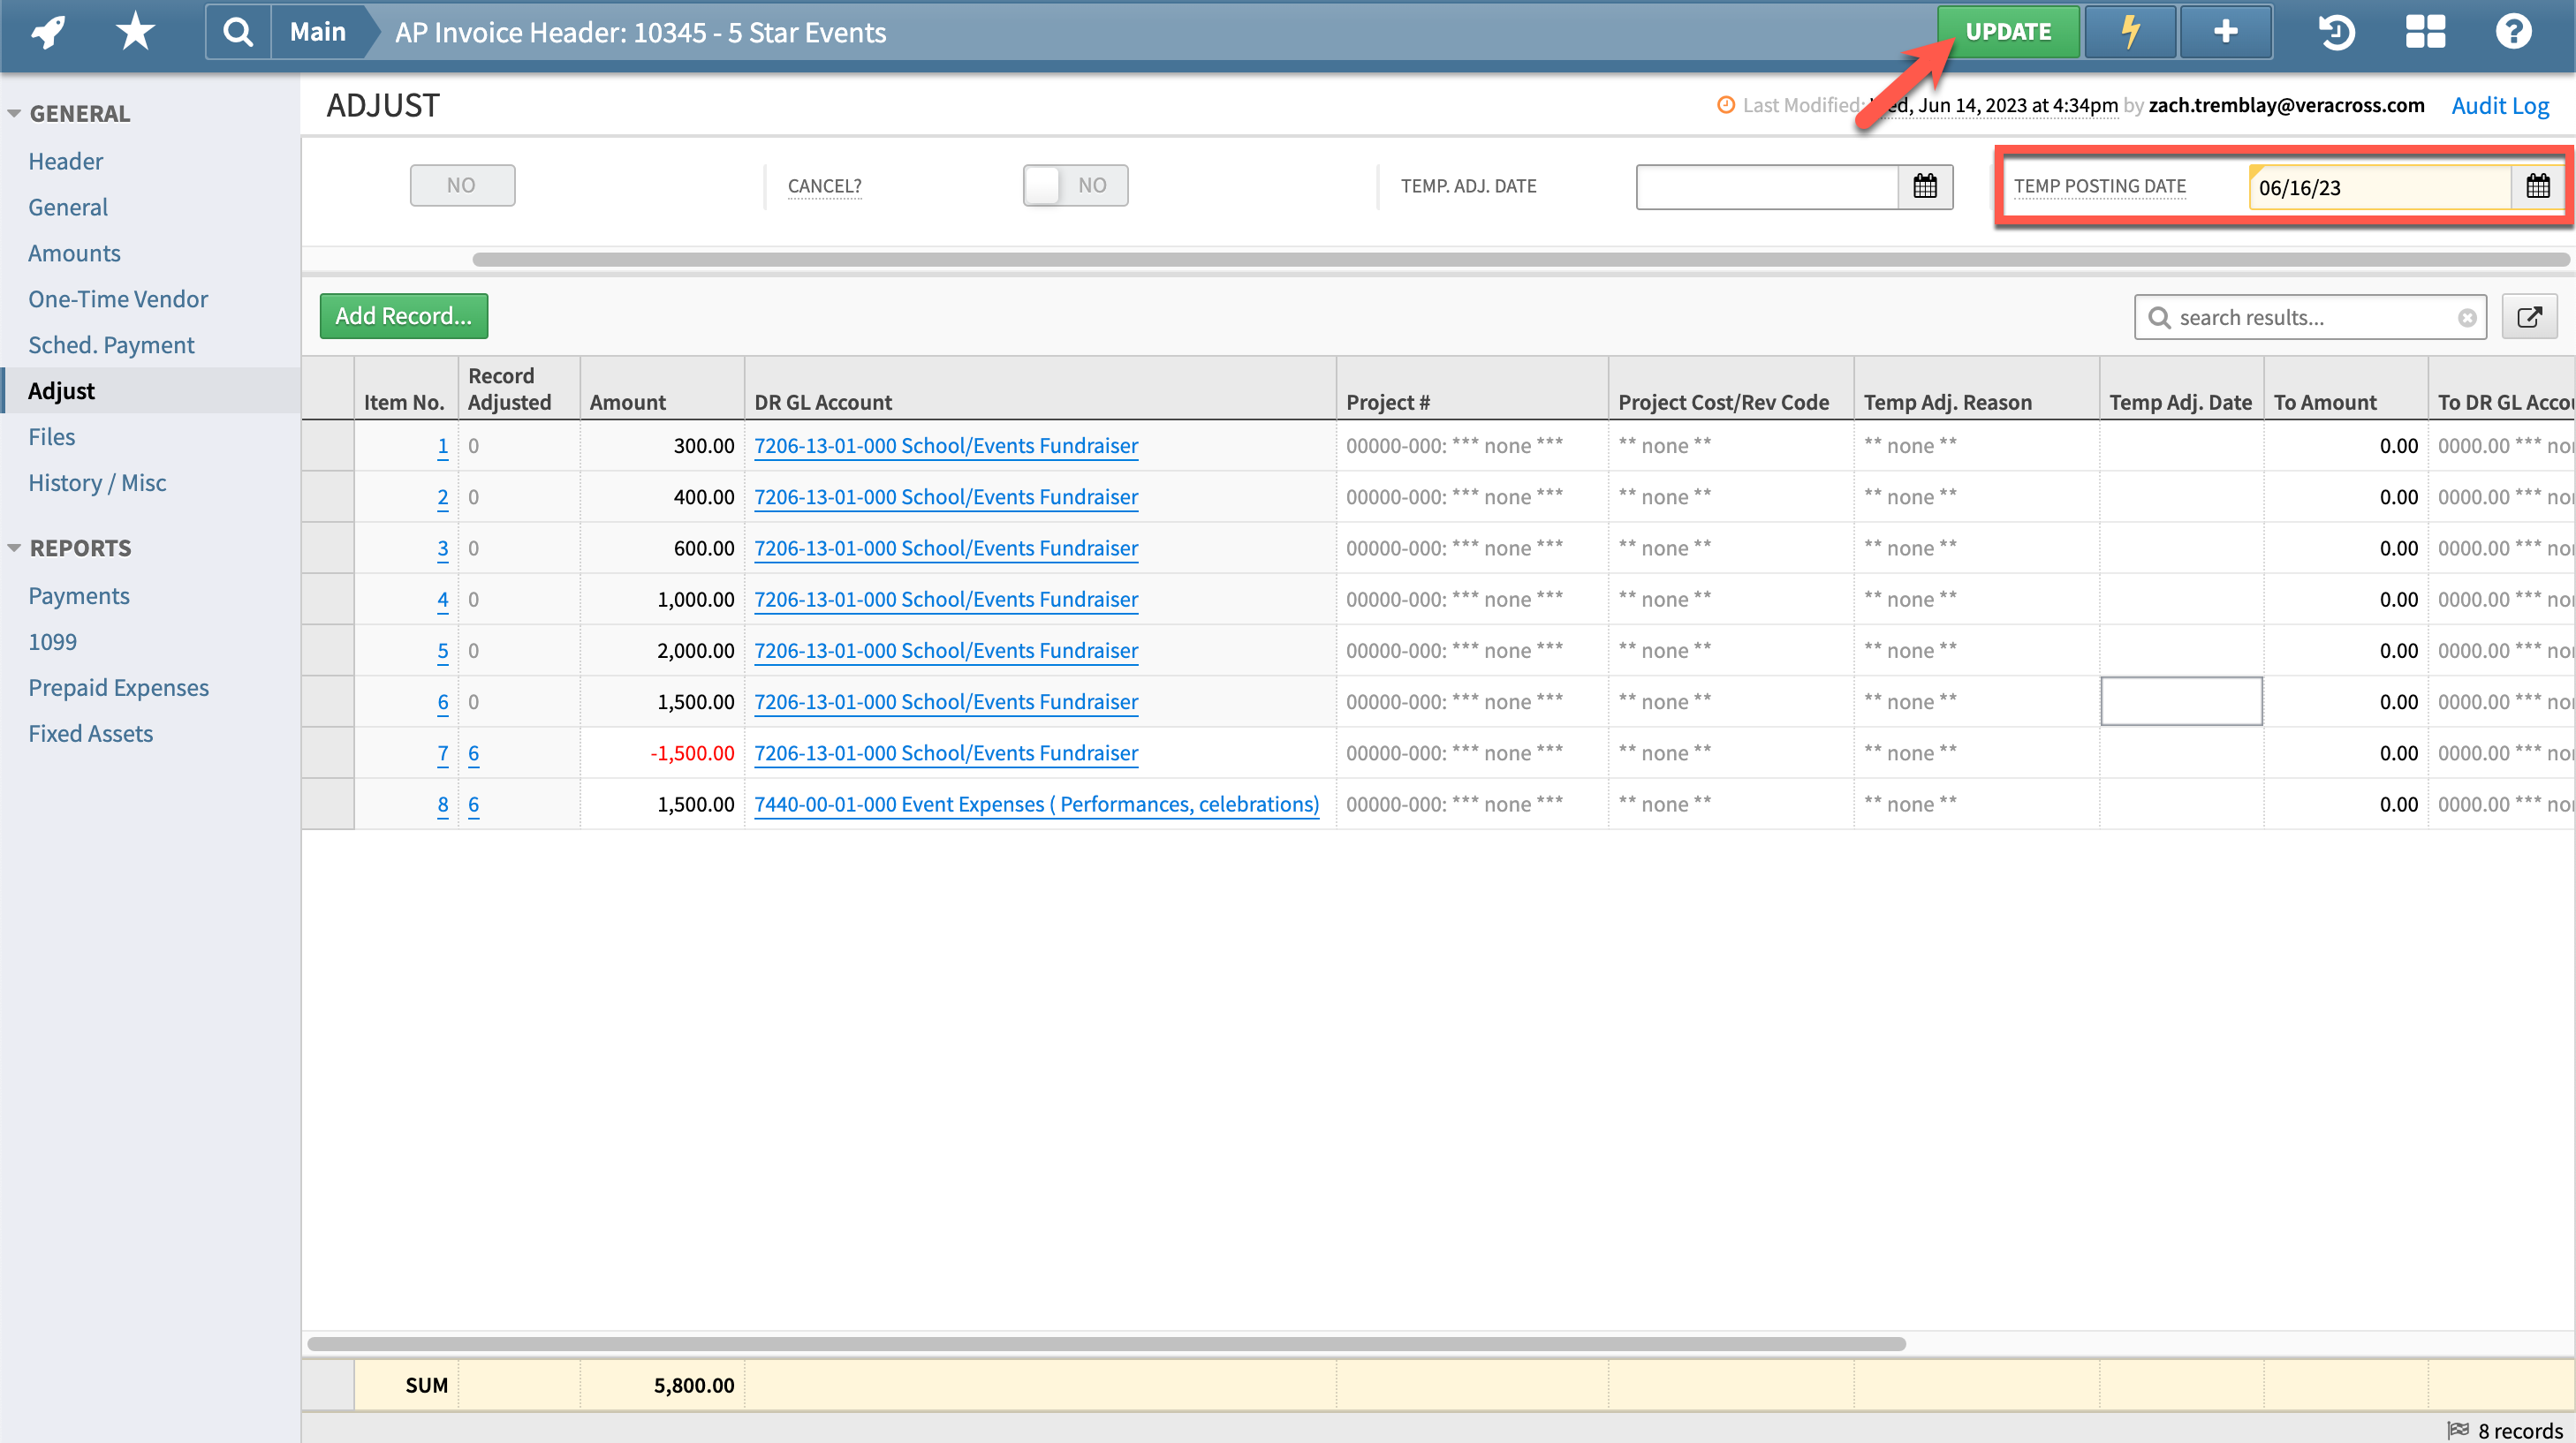Open search results in external window
Image resolution: width=2576 pixels, height=1443 pixels.
click(2530, 317)
